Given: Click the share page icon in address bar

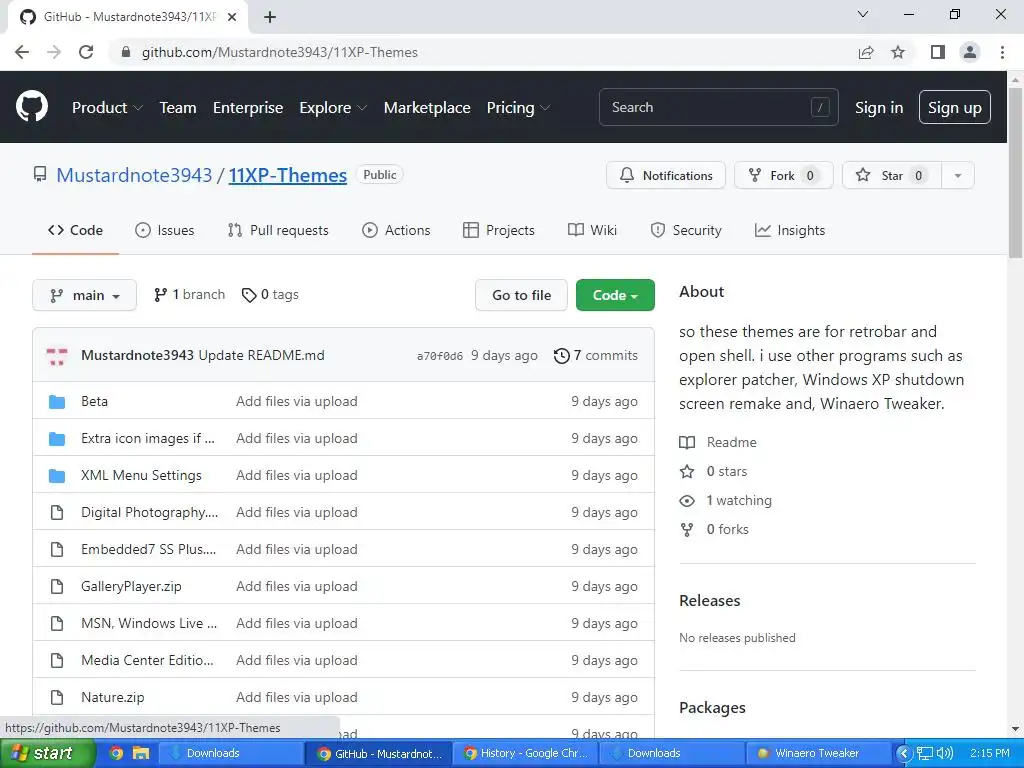Looking at the screenshot, I should (x=866, y=52).
